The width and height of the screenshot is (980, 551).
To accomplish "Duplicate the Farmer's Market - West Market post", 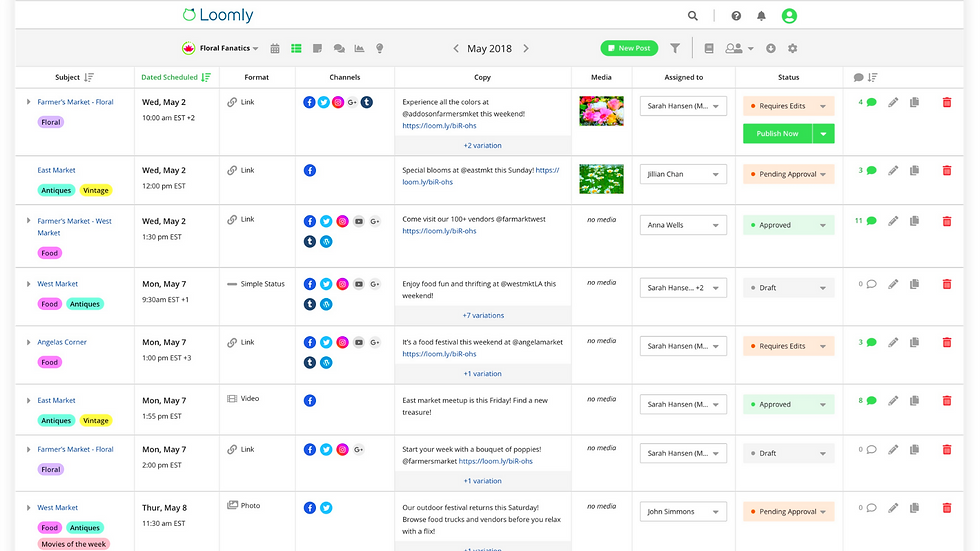I will tap(914, 221).
